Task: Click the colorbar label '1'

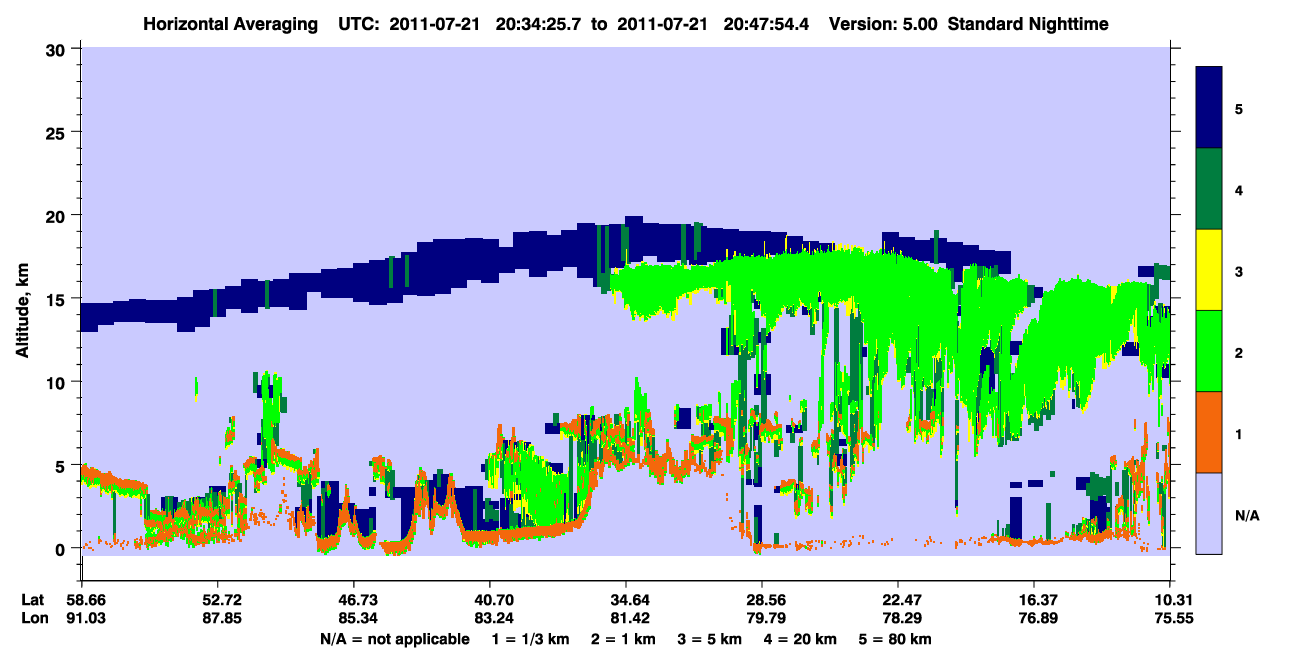Action: 1239,434
